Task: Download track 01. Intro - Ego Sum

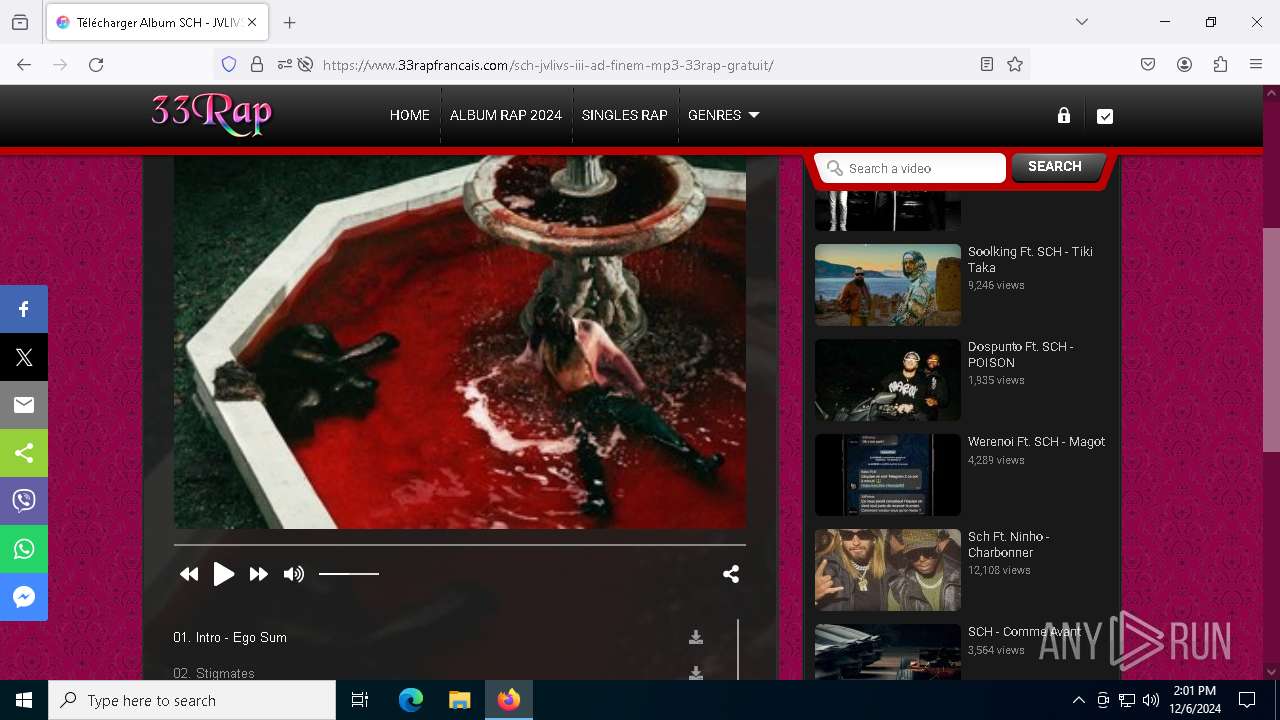Action: (x=696, y=637)
